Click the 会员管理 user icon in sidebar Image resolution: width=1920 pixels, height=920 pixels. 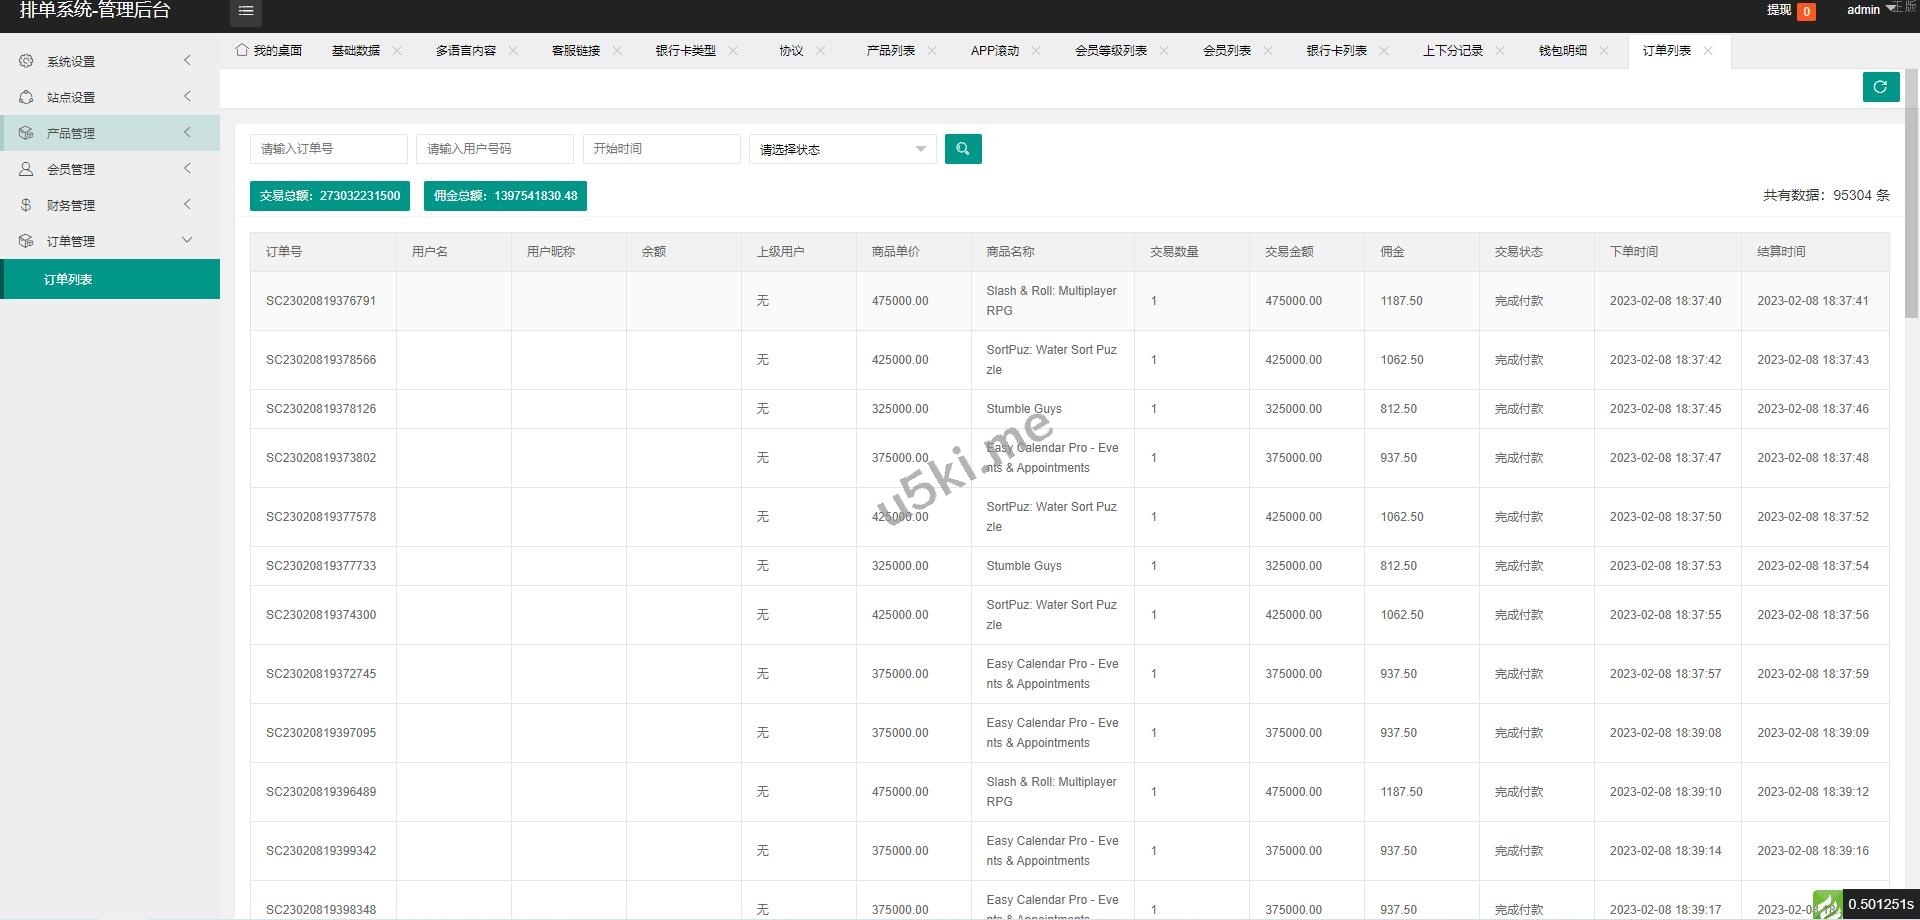26,169
